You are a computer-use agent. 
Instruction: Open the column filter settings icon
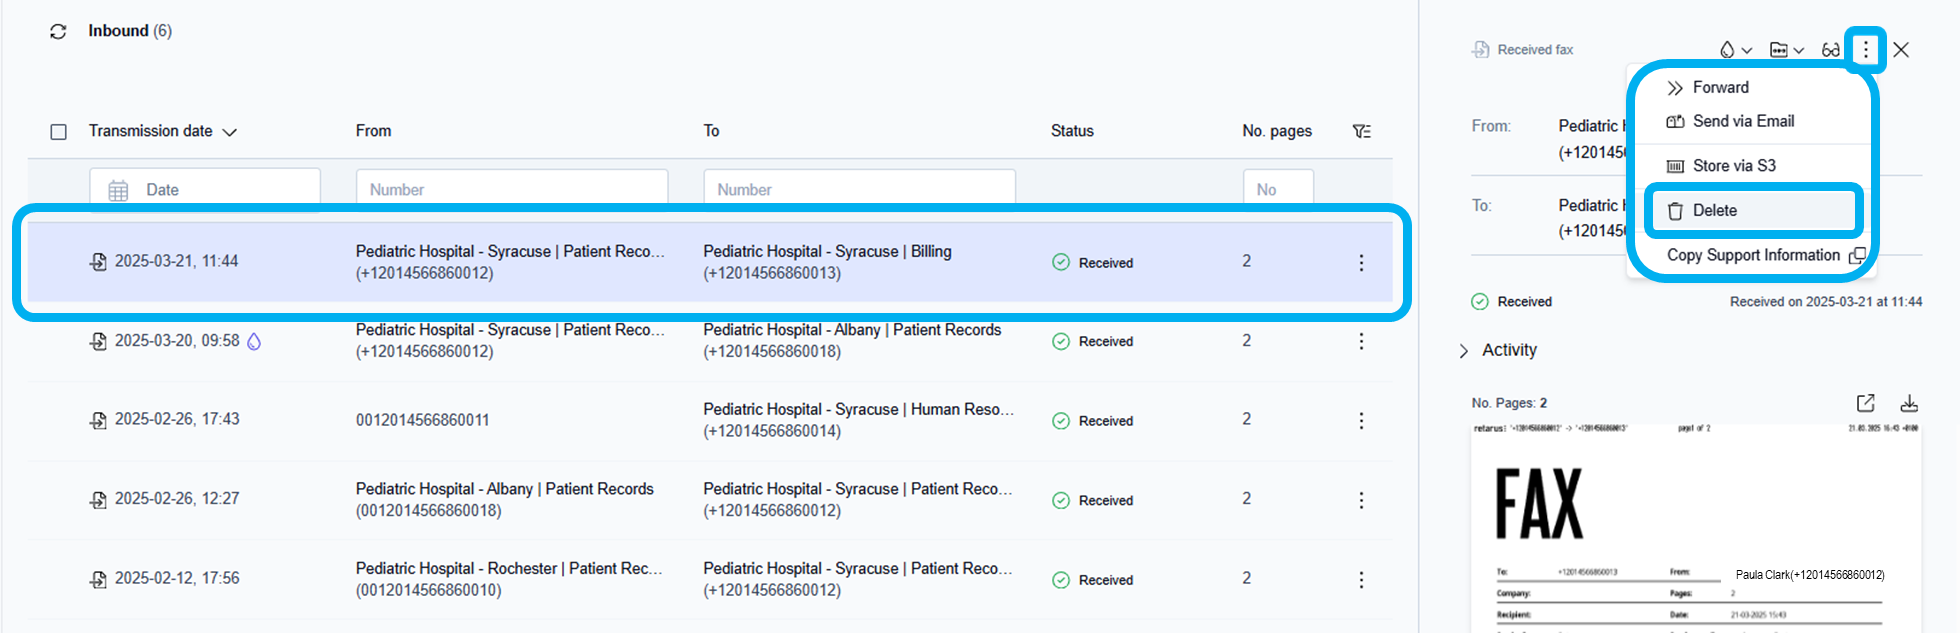(x=1361, y=132)
